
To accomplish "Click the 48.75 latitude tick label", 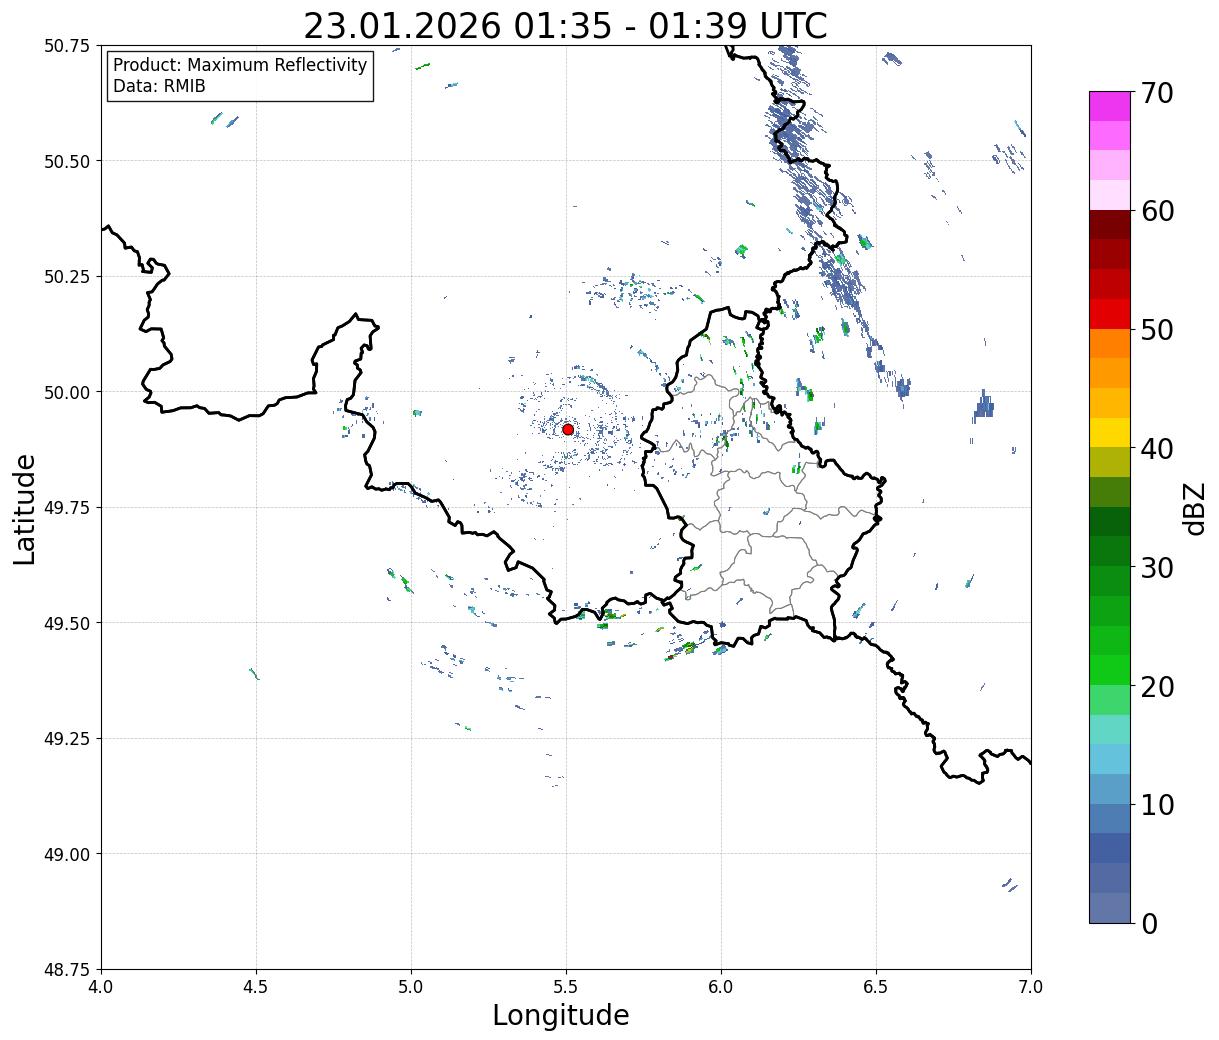I will (x=67, y=969).
